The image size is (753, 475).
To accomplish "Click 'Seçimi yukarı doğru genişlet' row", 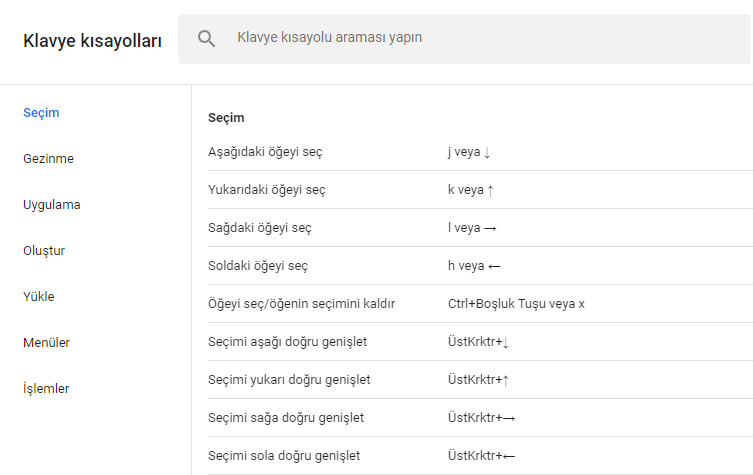I will 289,380.
